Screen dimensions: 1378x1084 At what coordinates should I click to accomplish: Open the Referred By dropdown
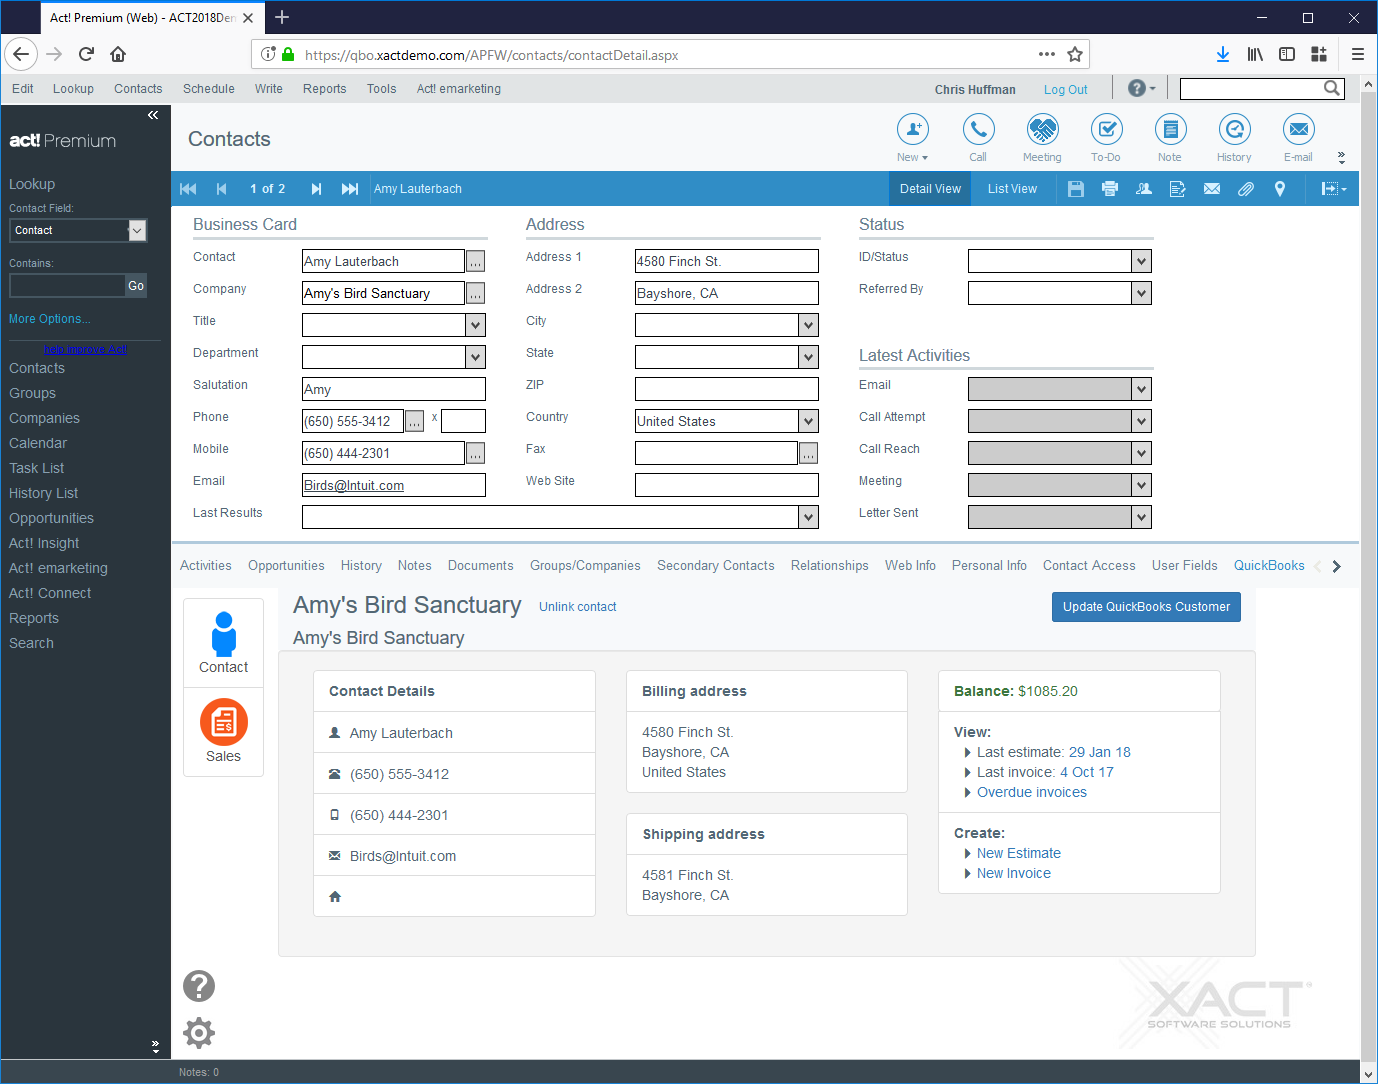point(1142,293)
